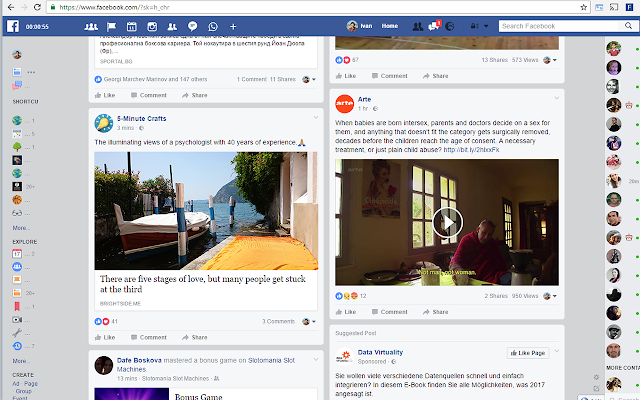The width and height of the screenshot is (640, 400).
Task: Go back in browser history
Action: [11, 7]
